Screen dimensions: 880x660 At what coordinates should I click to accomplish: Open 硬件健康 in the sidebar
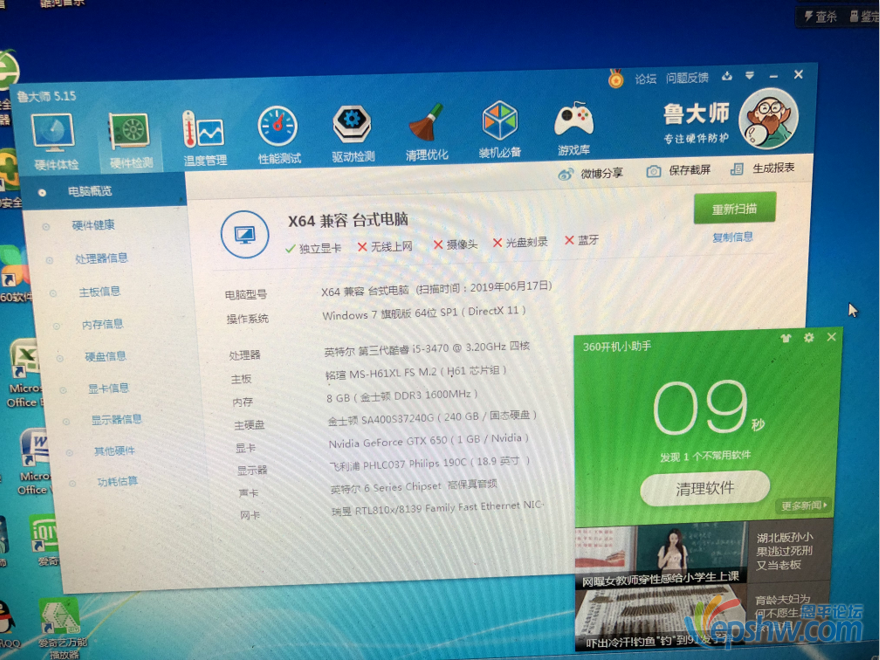tap(93, 225)
